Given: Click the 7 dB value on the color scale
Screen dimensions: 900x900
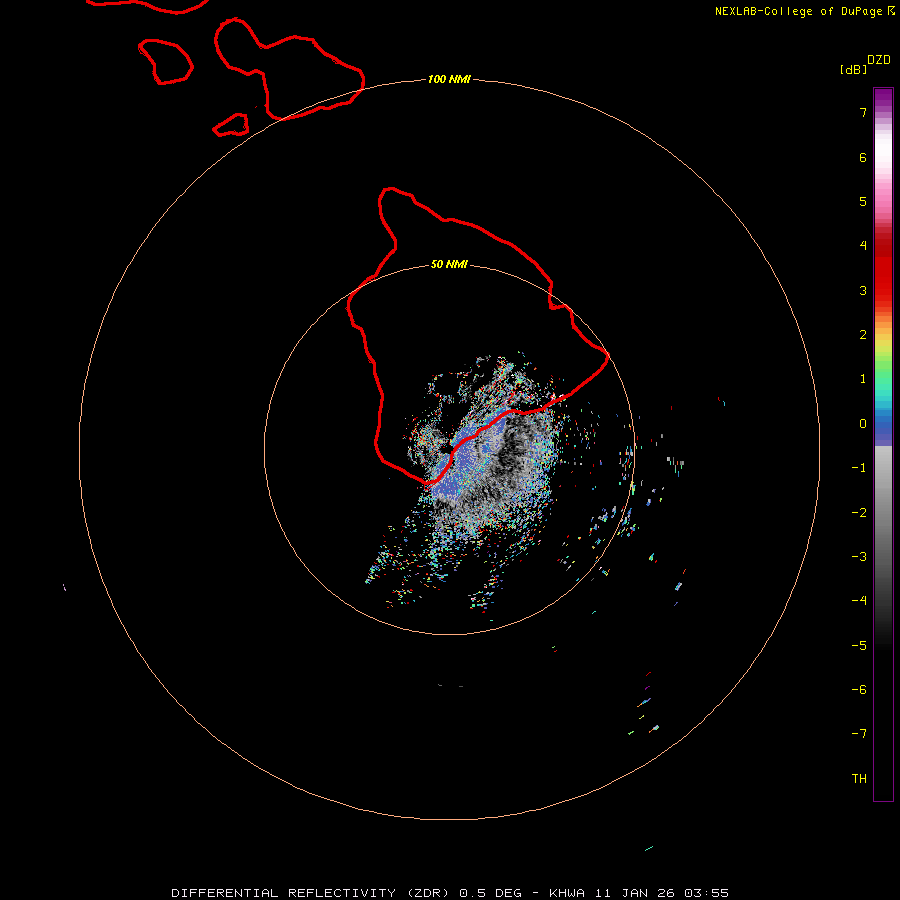Looking at the screenshot, I should (863, 112).
